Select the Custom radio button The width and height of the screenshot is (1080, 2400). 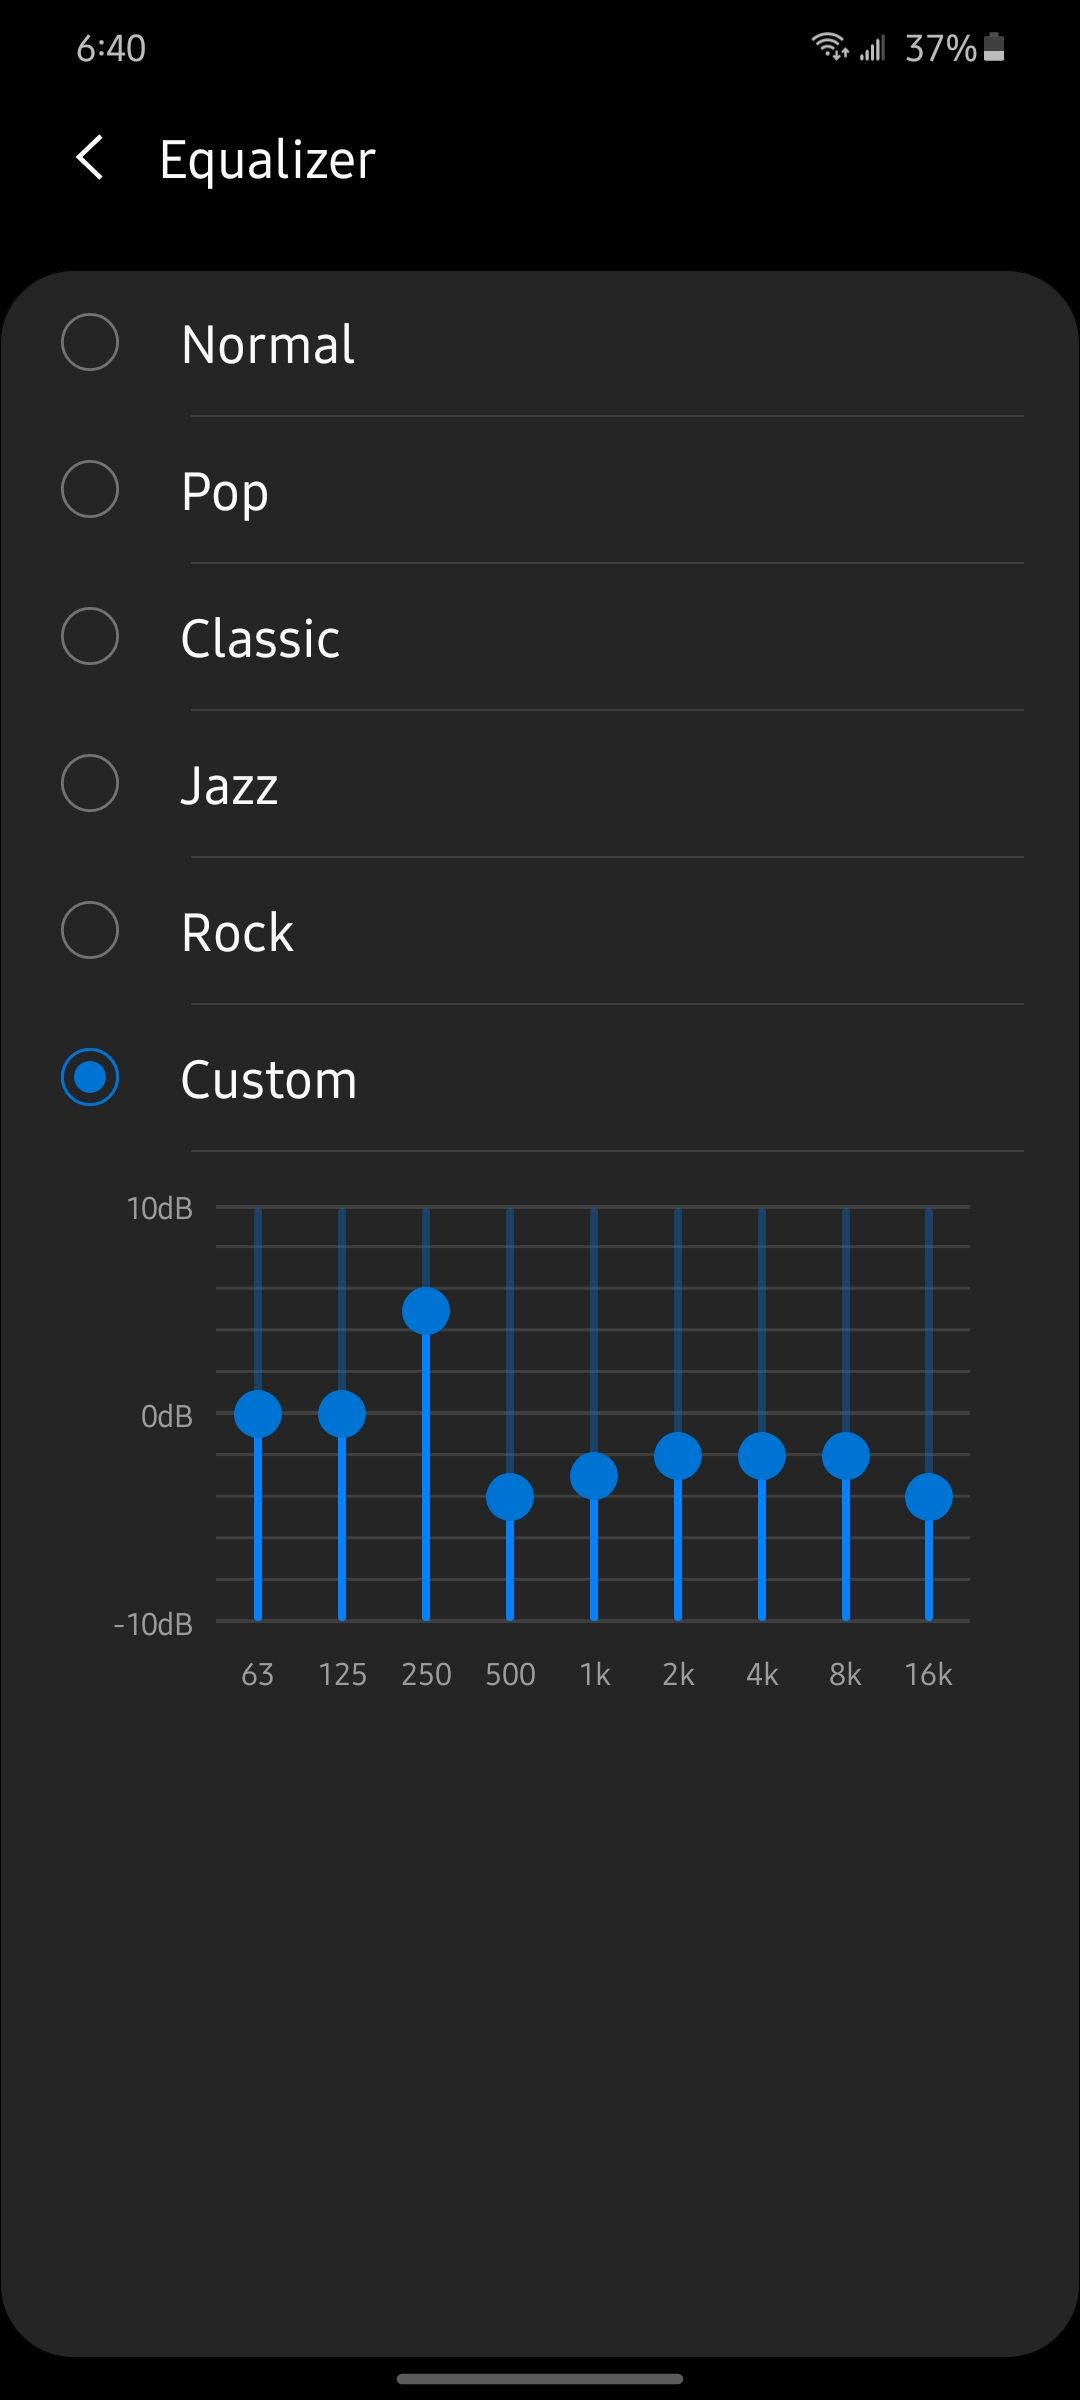click(90, 1078)
